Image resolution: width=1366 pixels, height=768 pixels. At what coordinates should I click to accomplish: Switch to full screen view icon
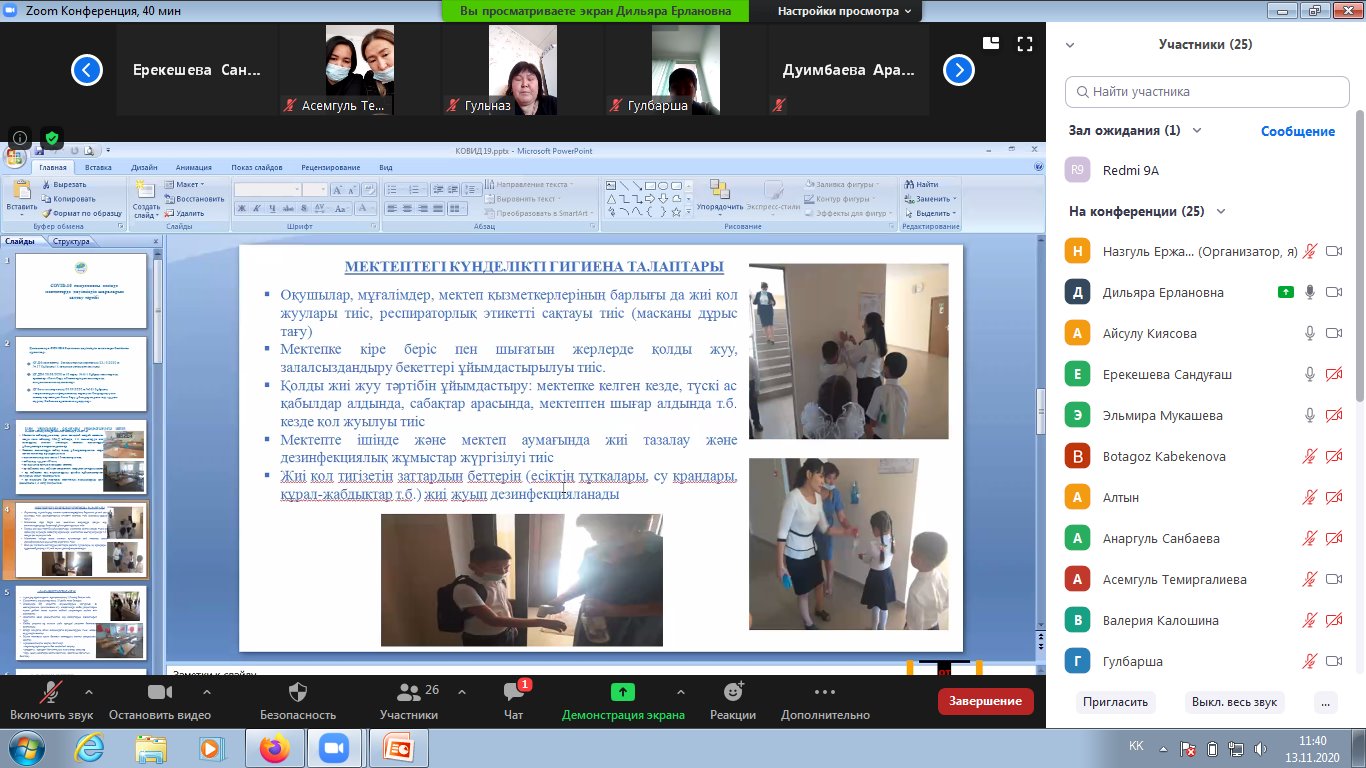(1024, 44)
